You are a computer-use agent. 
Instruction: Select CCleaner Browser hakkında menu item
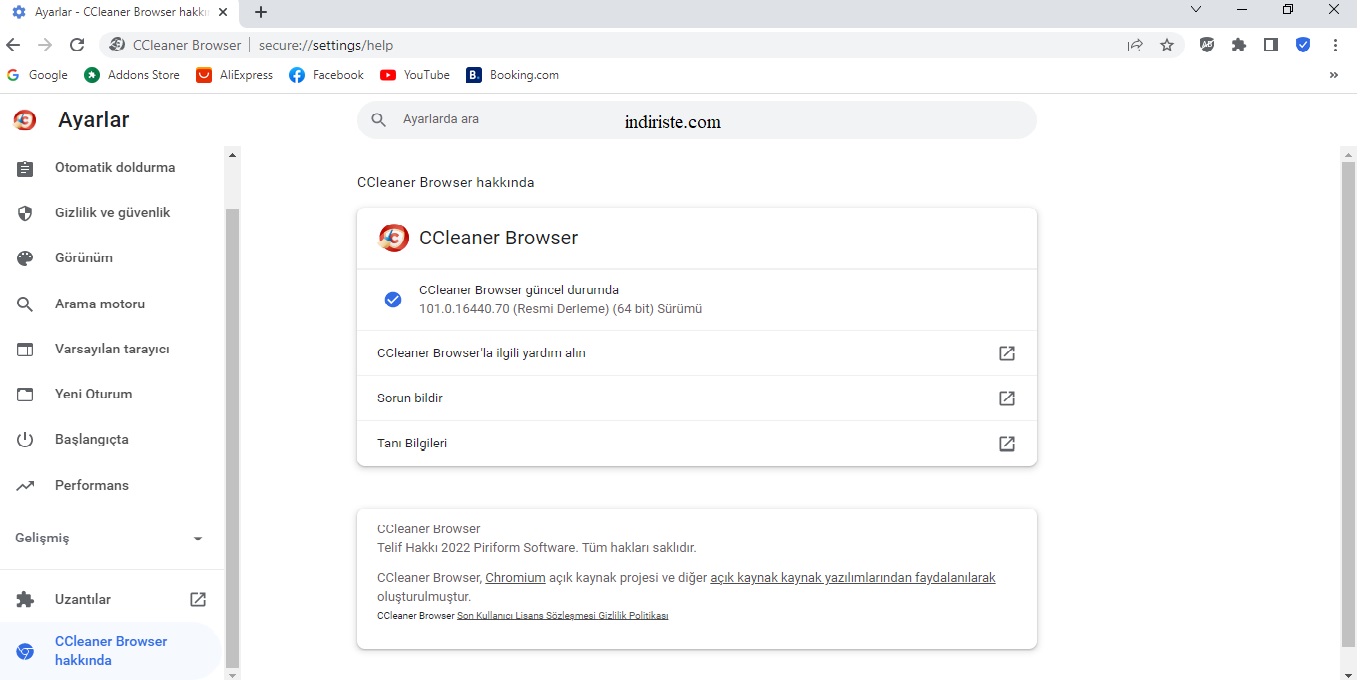pos(110,650)
